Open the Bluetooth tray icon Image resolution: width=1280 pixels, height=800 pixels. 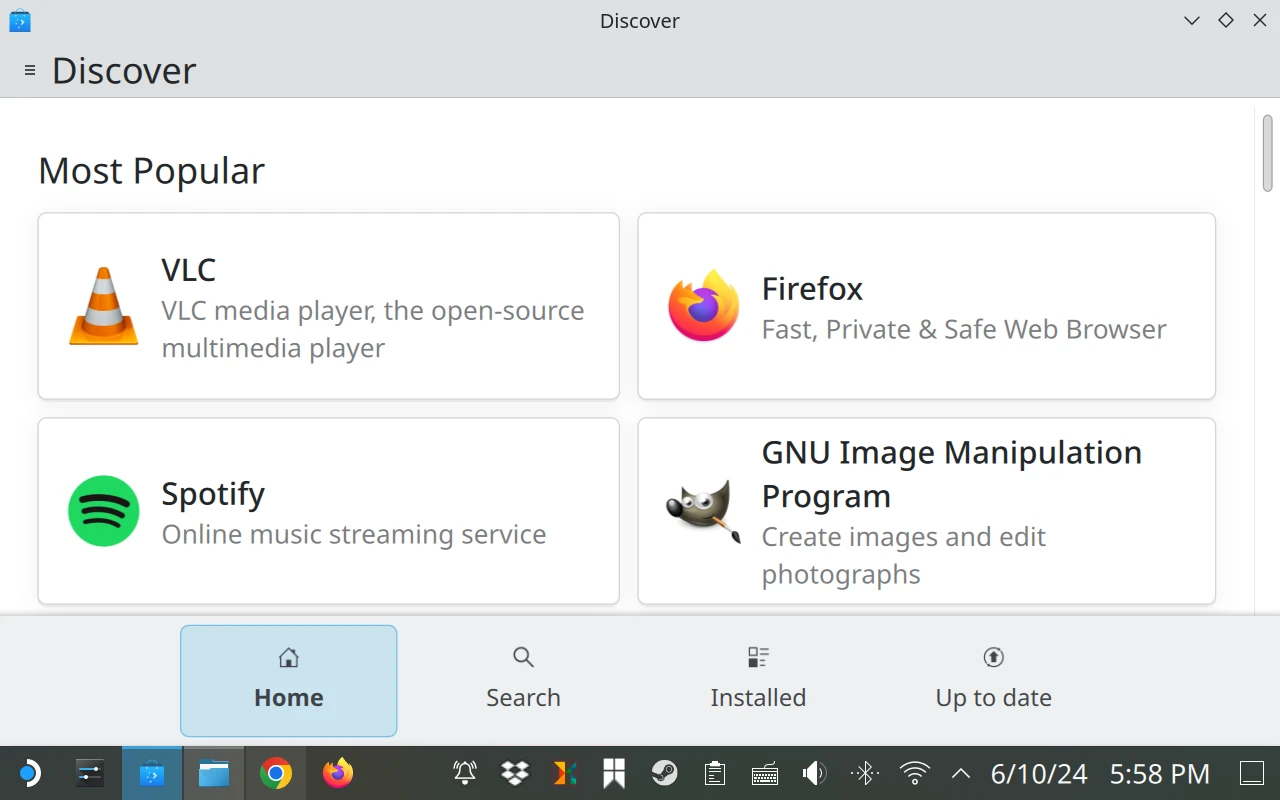click(865, 773)
